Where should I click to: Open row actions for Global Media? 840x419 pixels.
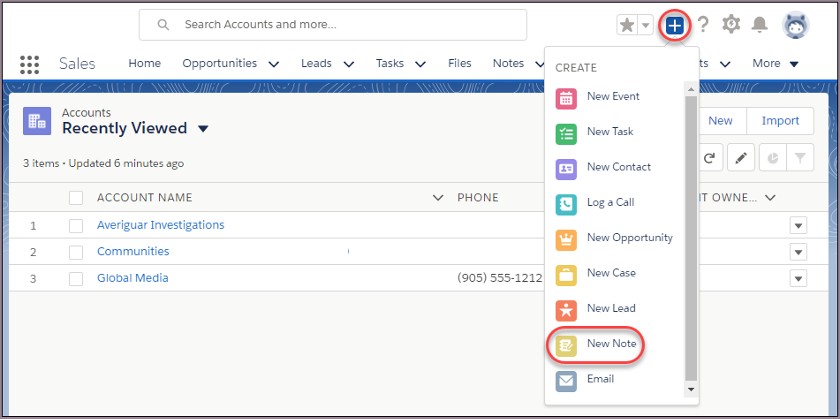(x=798, y=279)
